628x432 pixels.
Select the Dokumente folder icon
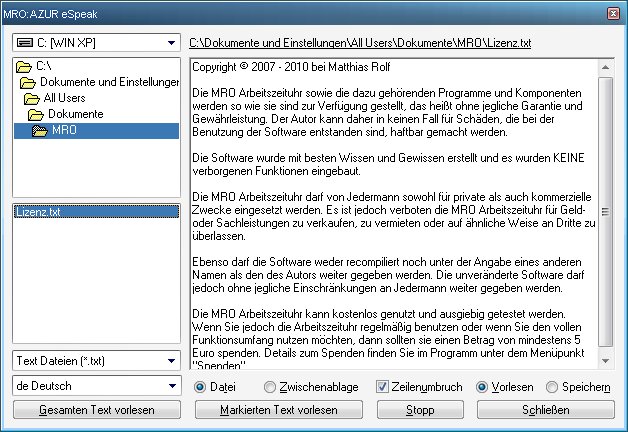34,114
